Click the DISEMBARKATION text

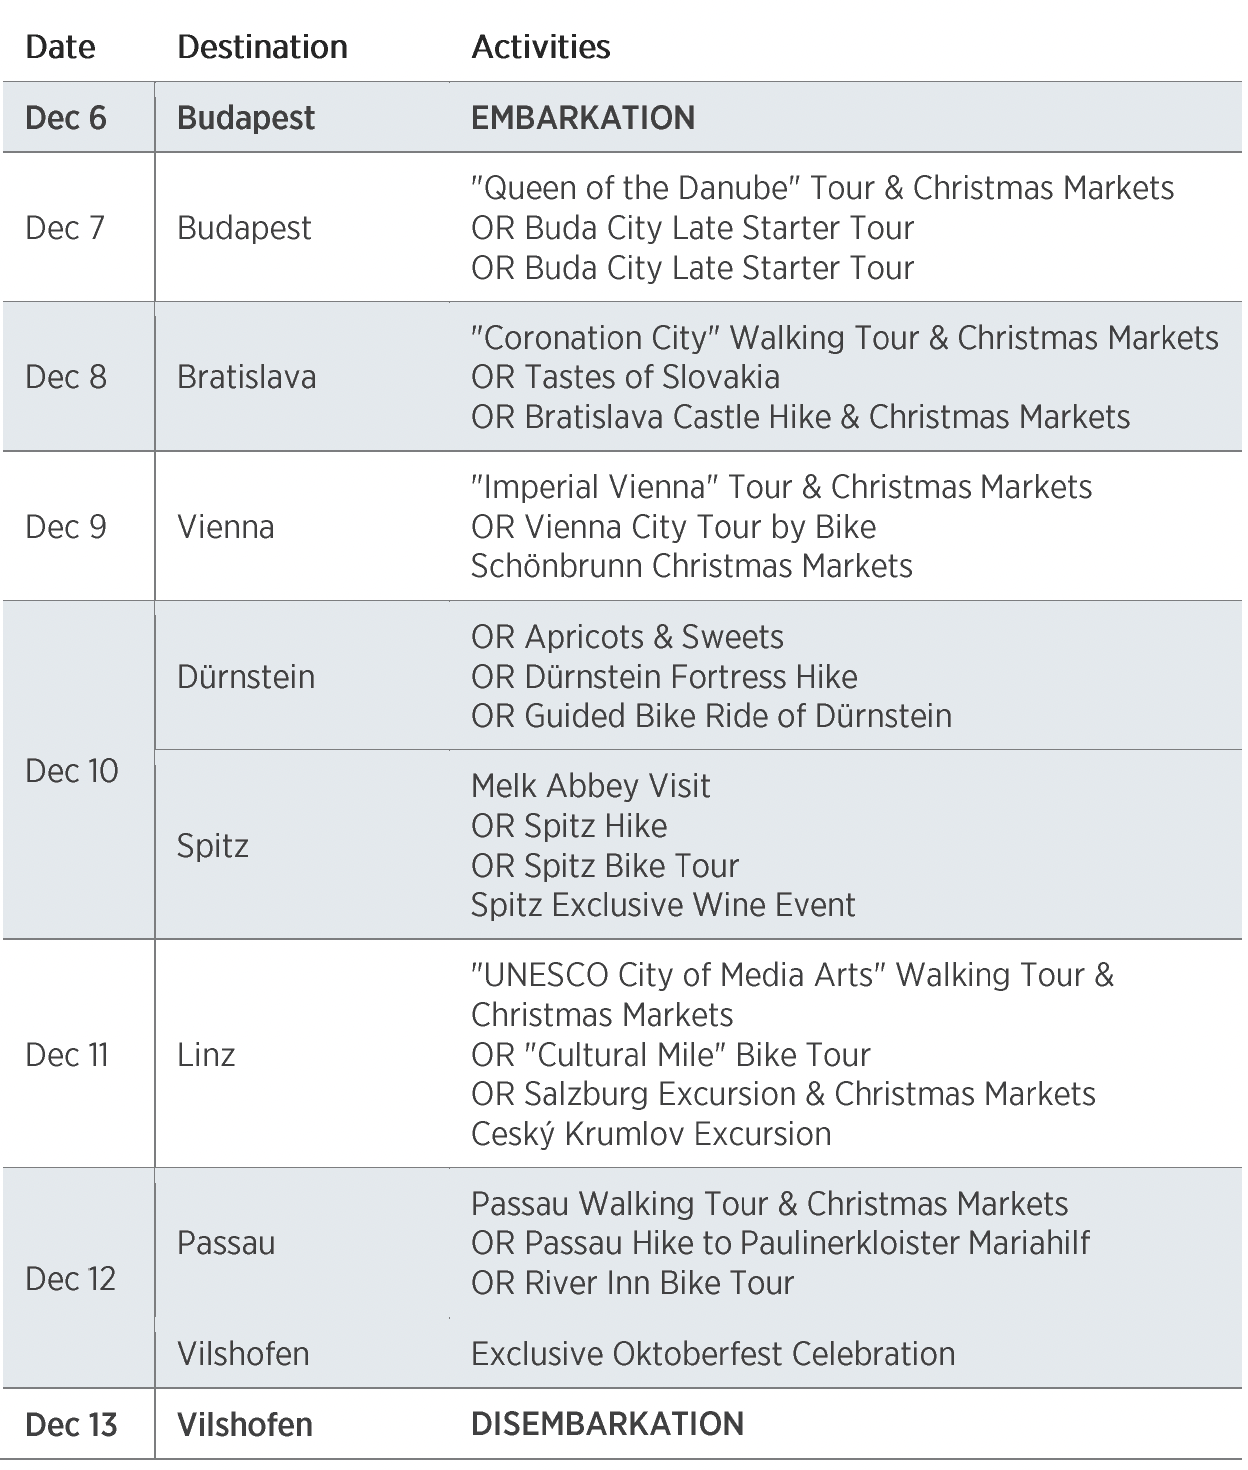[x=607, y=1424]
